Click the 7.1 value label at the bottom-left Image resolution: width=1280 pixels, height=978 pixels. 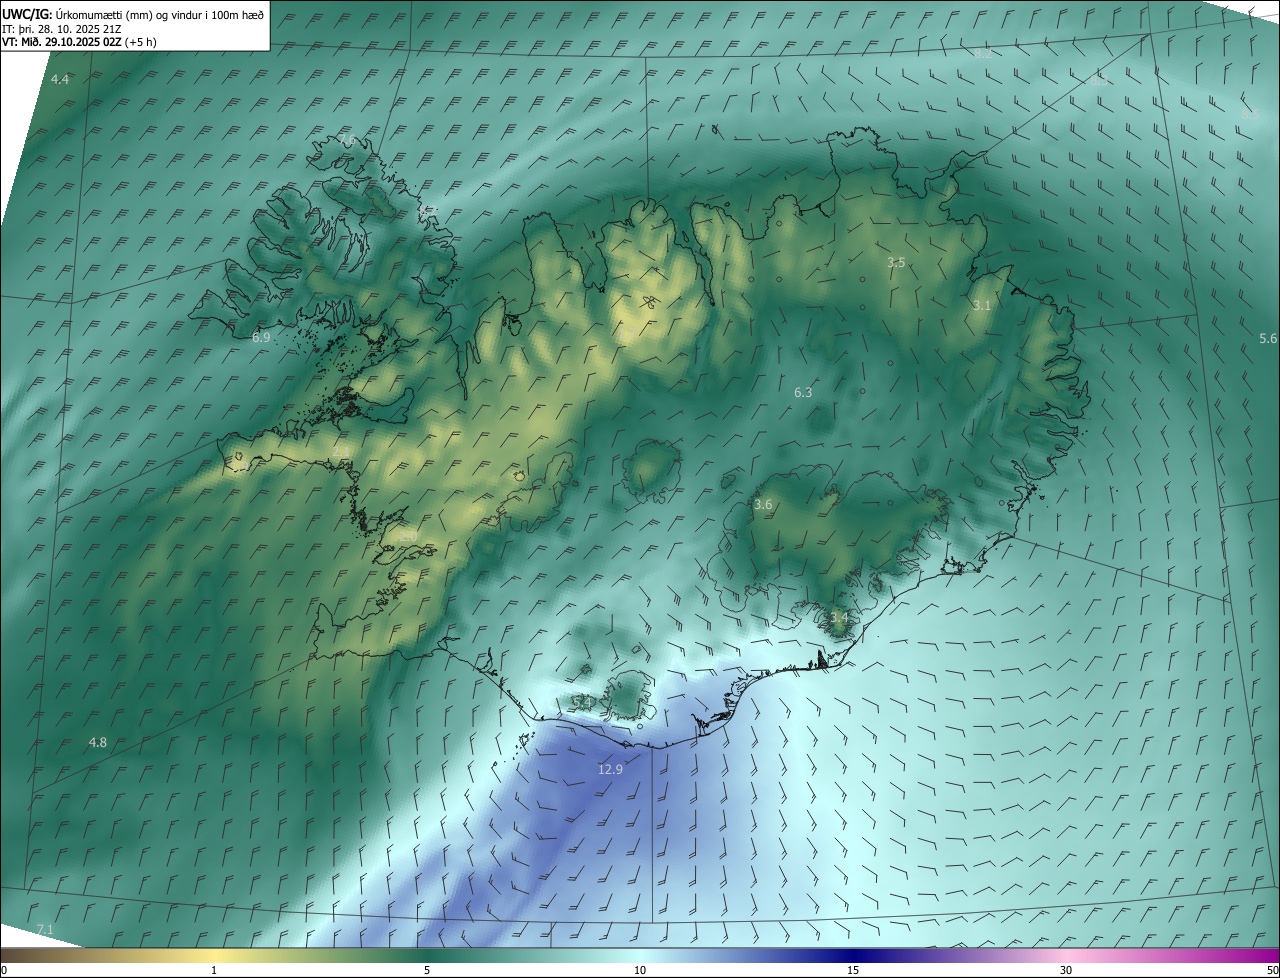tap(44, 930)
